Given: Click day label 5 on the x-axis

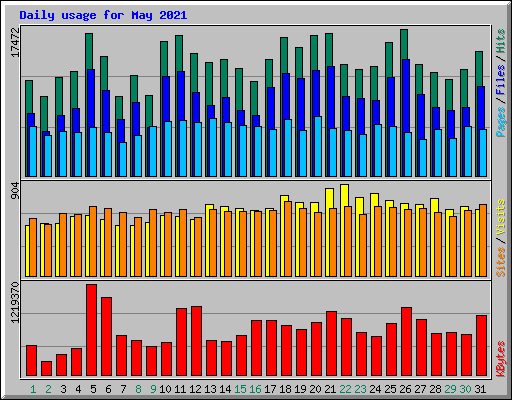Looking at the screenshot, I should coord(93,389).
